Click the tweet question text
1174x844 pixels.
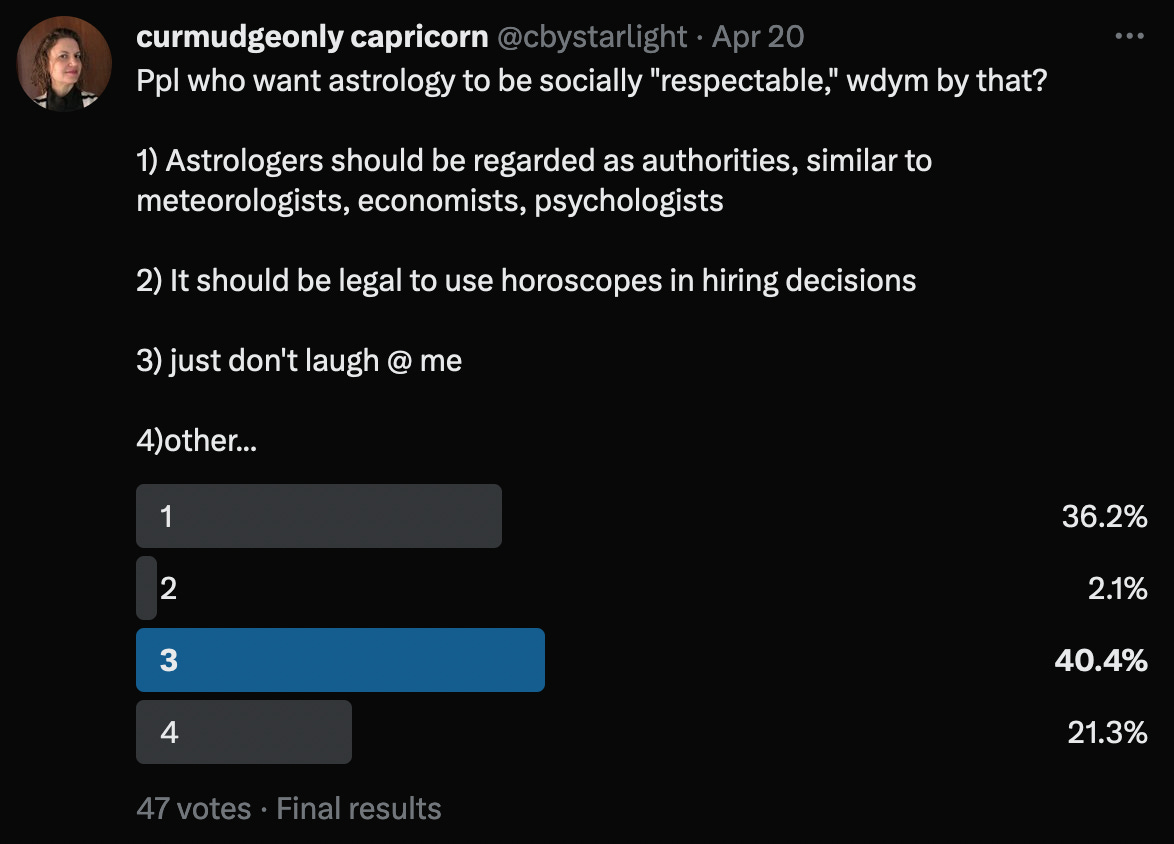(x=592, y=80)
